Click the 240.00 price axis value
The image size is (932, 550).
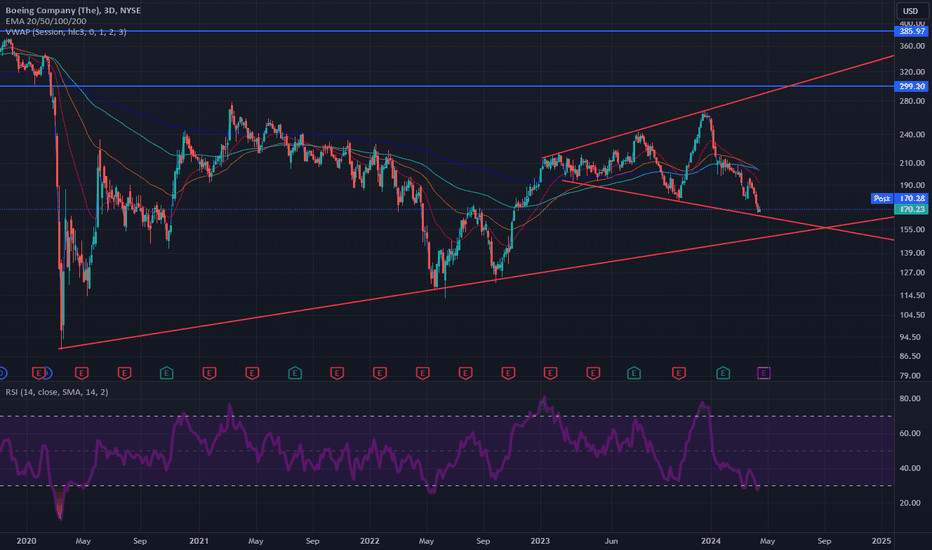(x=912, y=134)
